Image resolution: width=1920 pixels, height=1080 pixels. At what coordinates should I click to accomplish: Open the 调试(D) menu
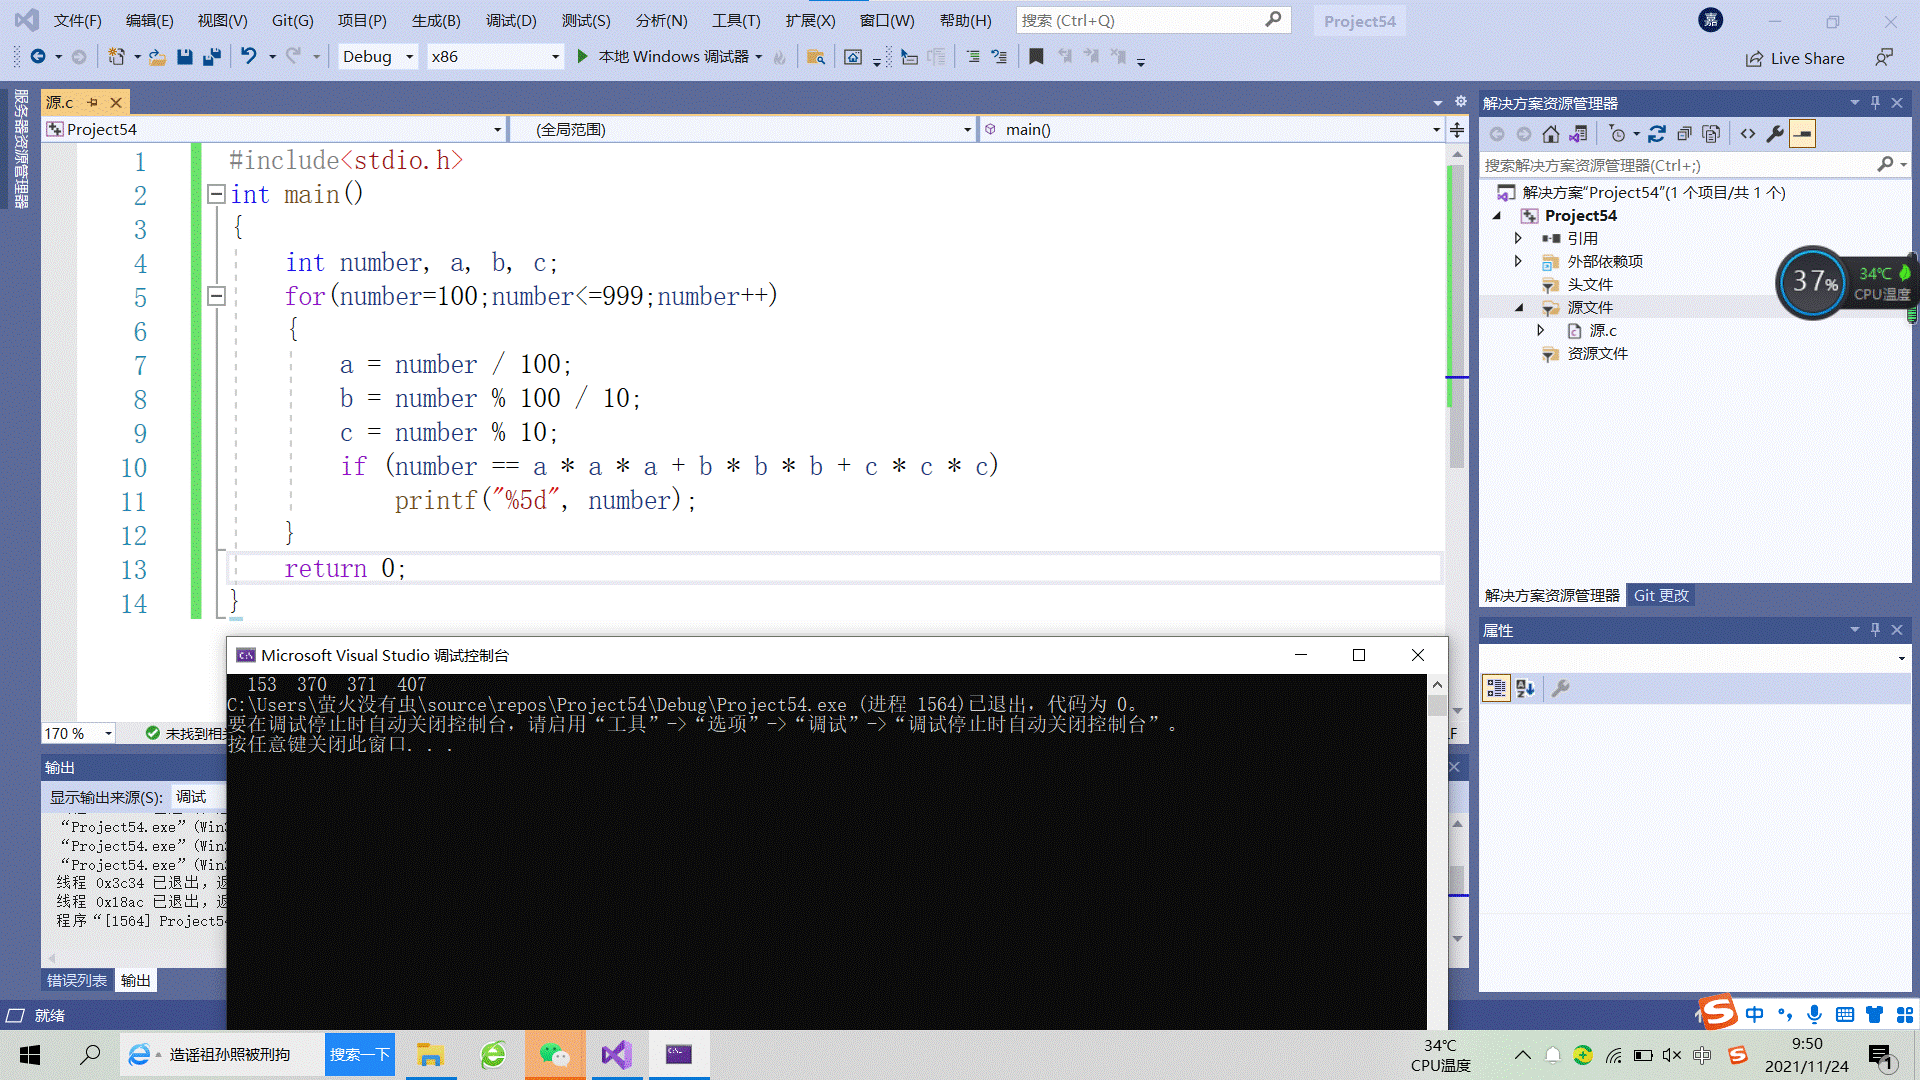tap(510, 20)
